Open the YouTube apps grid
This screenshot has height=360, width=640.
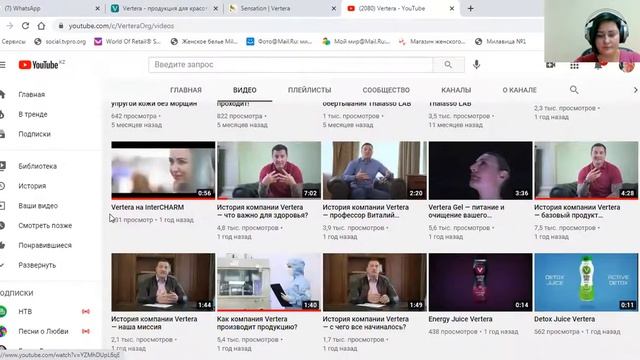[x=574, y=66]
